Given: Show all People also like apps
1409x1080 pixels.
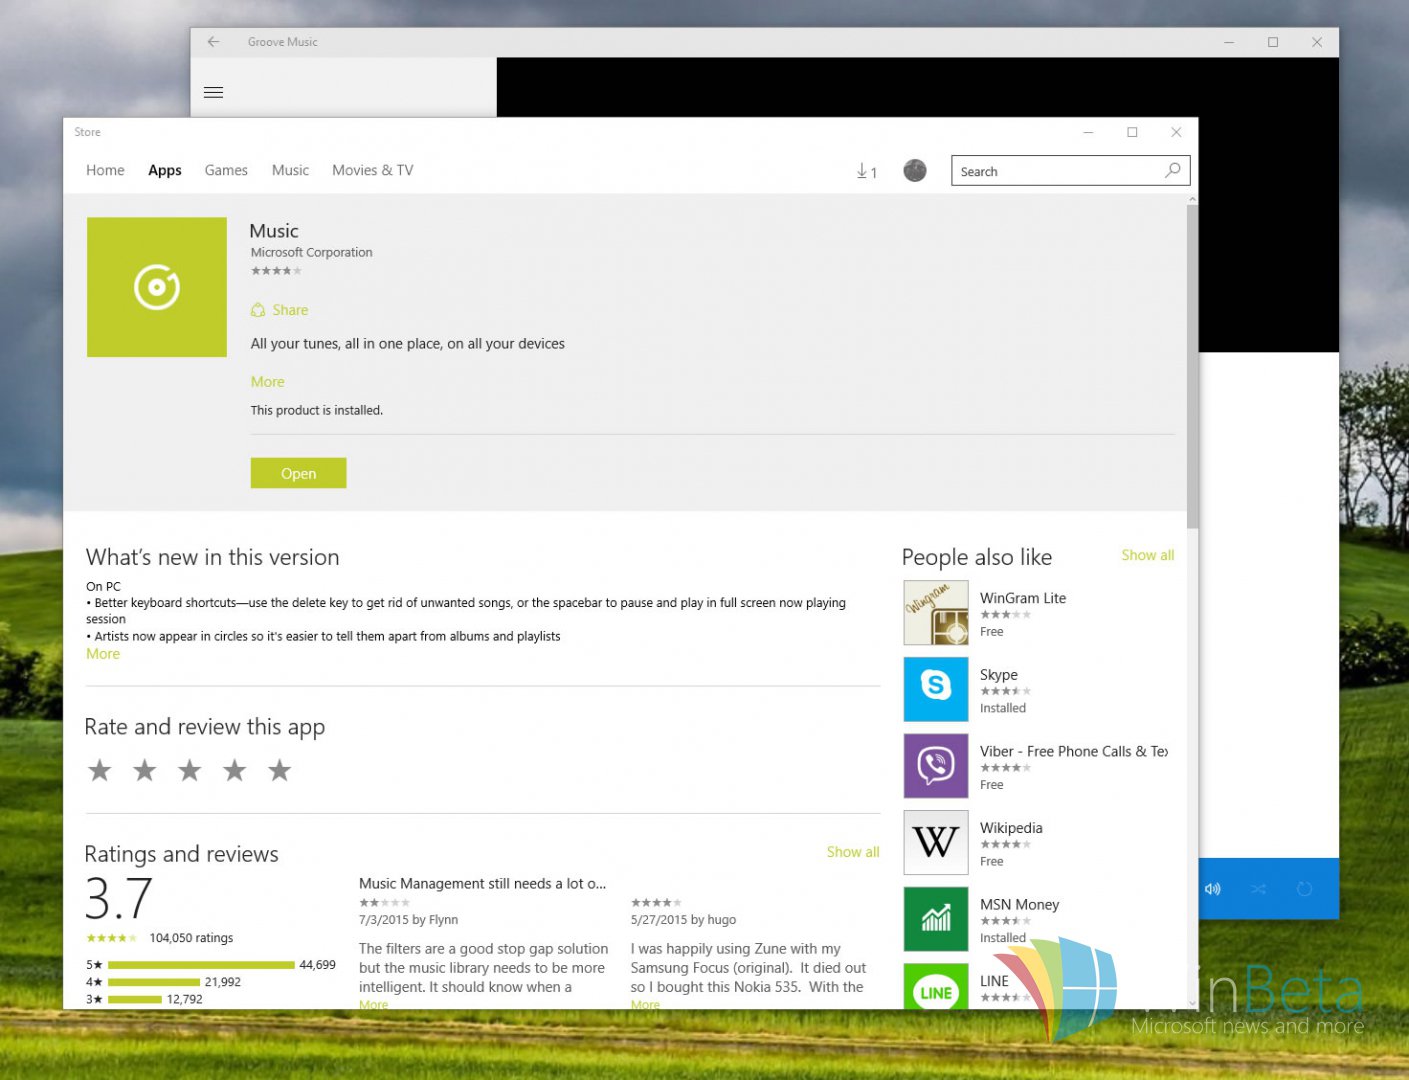Looking at the screenshot, I should pos(1147,555).
